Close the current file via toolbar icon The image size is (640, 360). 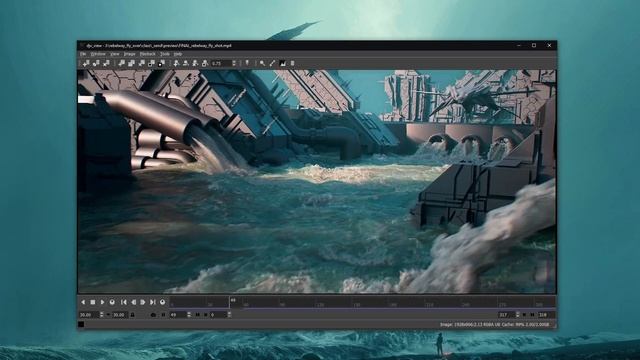tap(106, 63)
